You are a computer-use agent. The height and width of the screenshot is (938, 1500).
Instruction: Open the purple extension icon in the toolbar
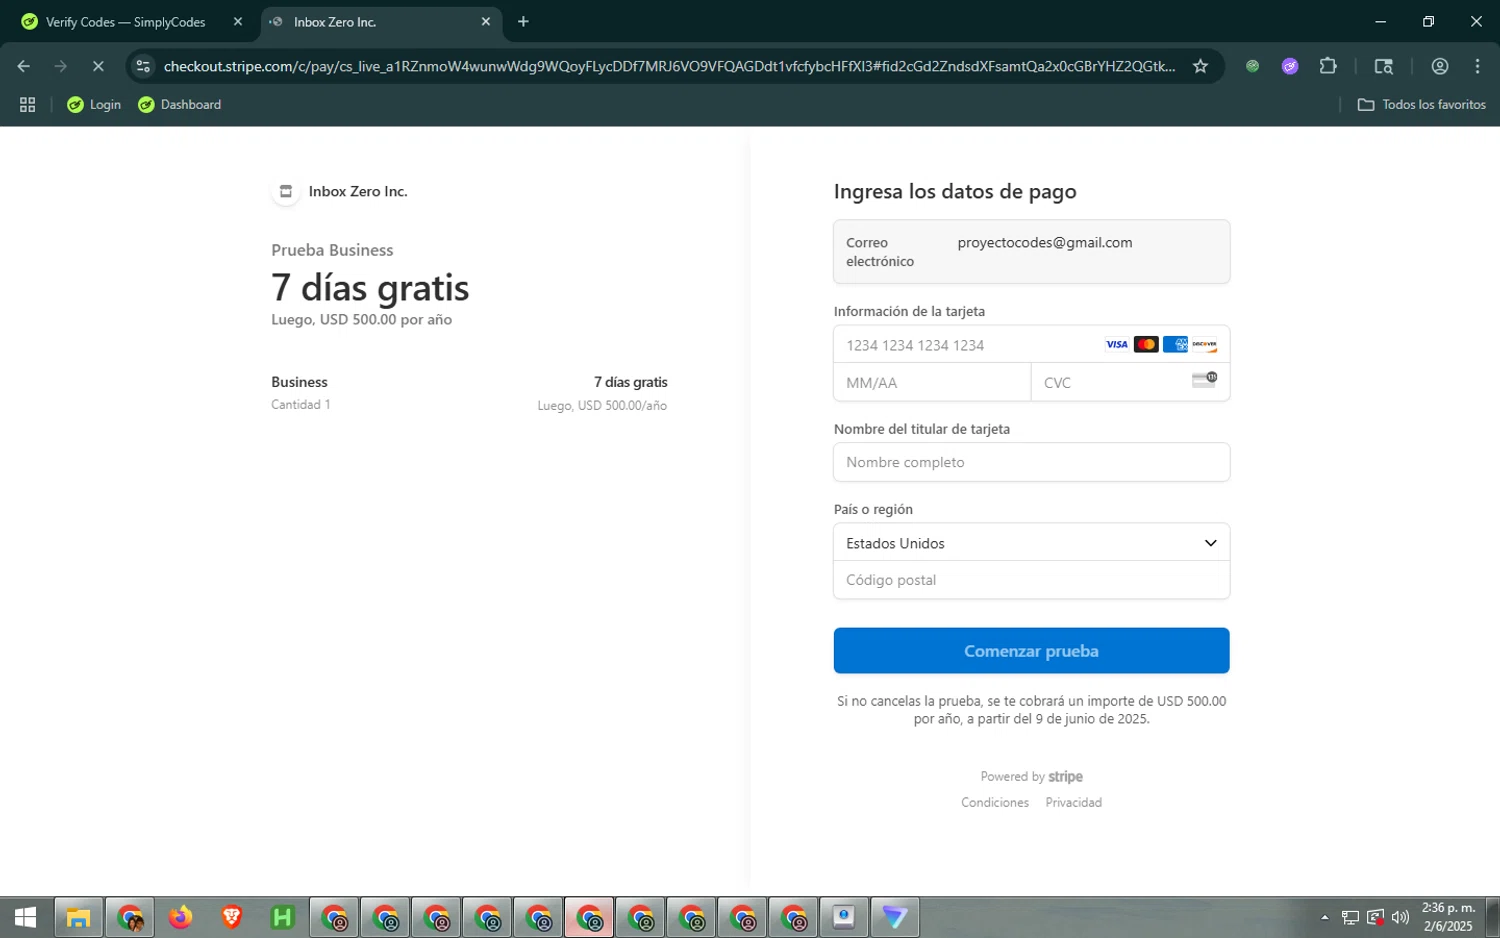pos(1290,66)
